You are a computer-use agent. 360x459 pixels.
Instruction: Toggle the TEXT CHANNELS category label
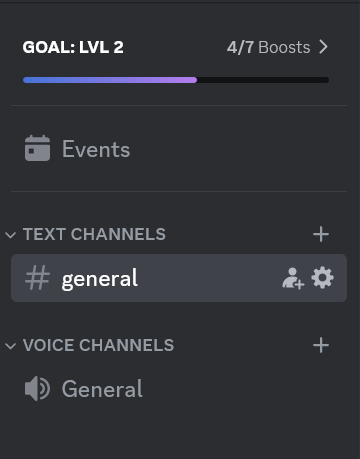point(94,234)
